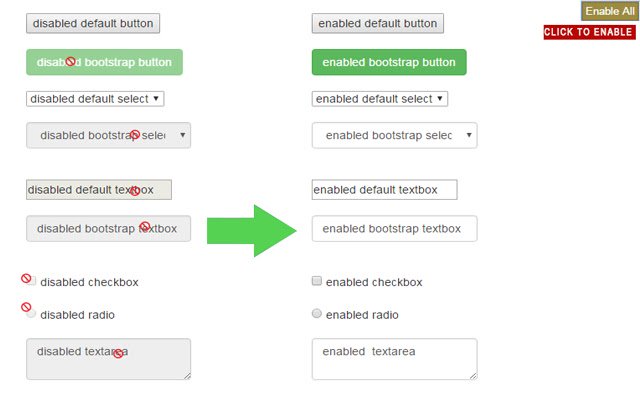This screenshot has height=400, width=640.
Task: Check the enabled checkbox
Action: (317, 281)
